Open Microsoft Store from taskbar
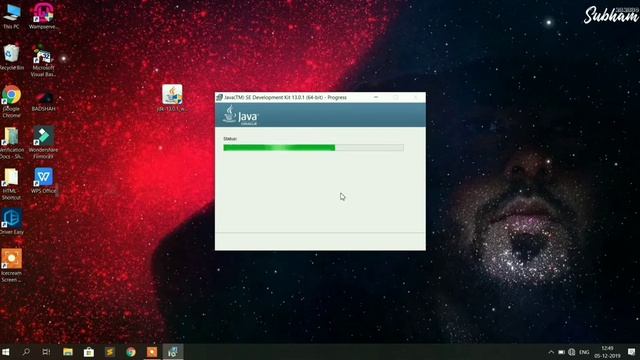The image size is (640, 360). [89, 352]
